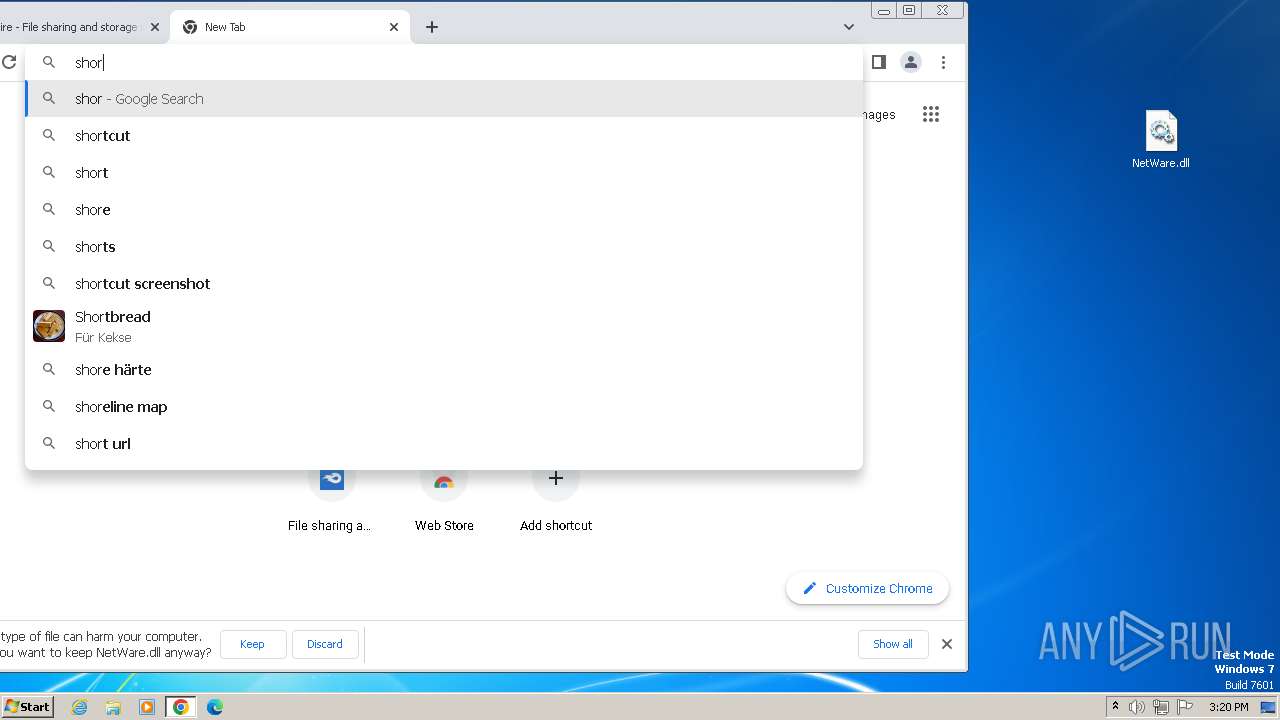Close the downloads bar

click(x=947, y=644)
